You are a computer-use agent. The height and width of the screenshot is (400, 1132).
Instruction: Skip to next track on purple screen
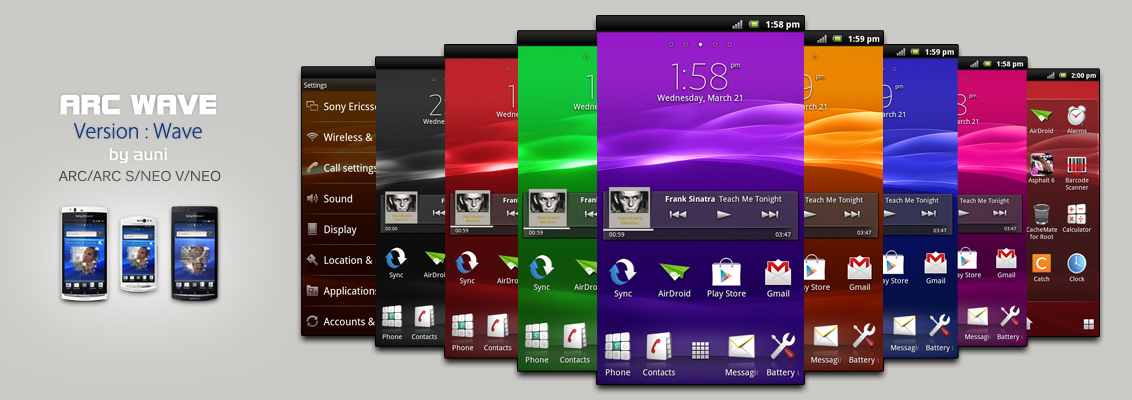tap(770, 214)
